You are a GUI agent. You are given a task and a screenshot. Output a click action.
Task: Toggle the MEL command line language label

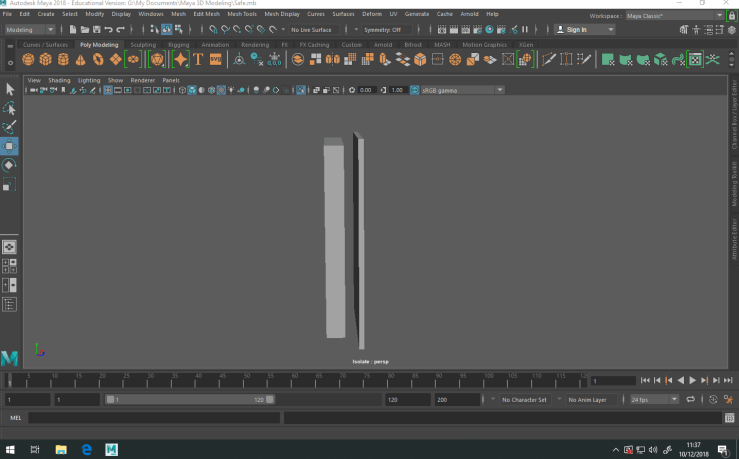click(x=15, y=417)
